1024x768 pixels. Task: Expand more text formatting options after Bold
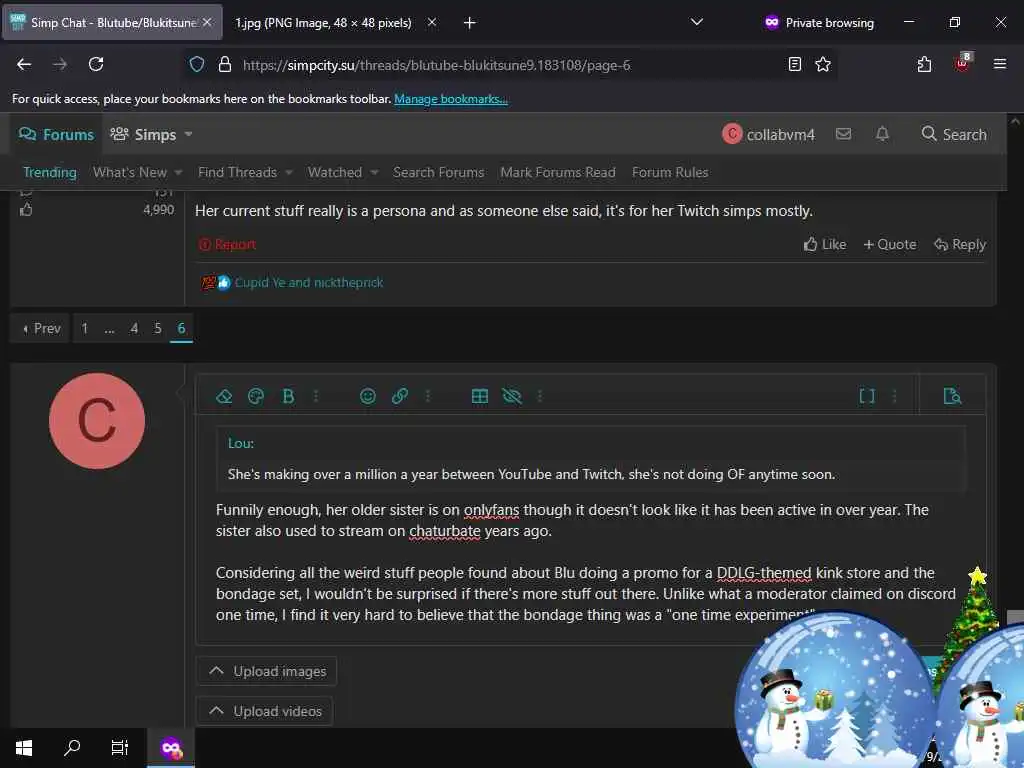point(316,396)
